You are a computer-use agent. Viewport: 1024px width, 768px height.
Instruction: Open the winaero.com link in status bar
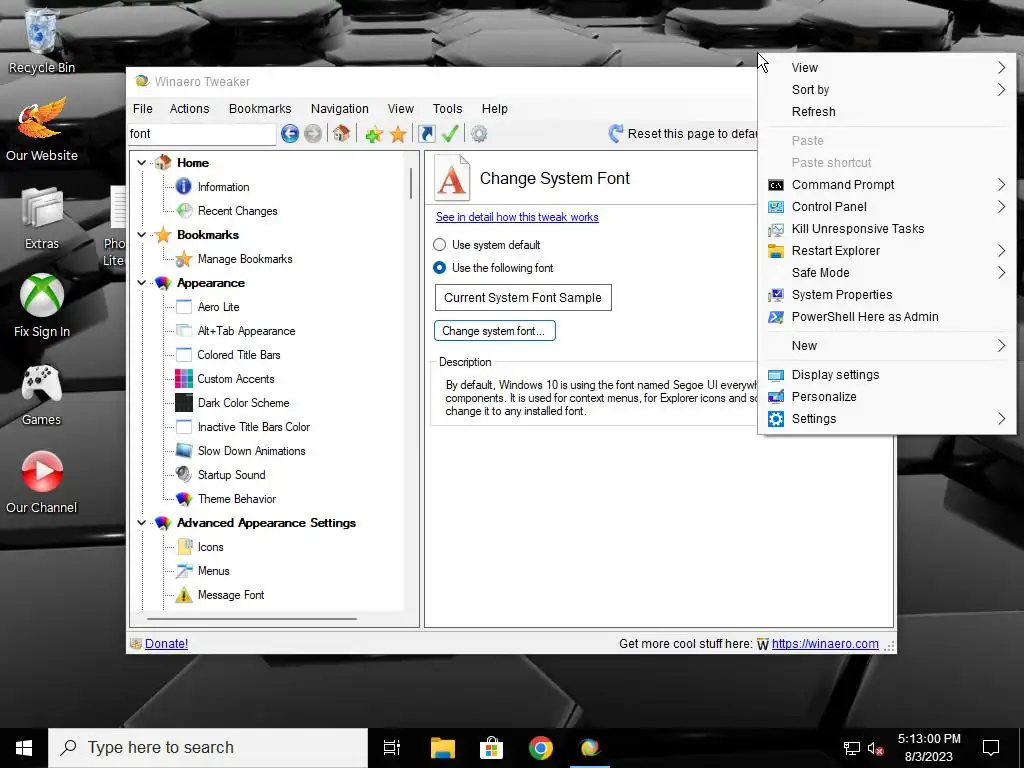[825, 644]
